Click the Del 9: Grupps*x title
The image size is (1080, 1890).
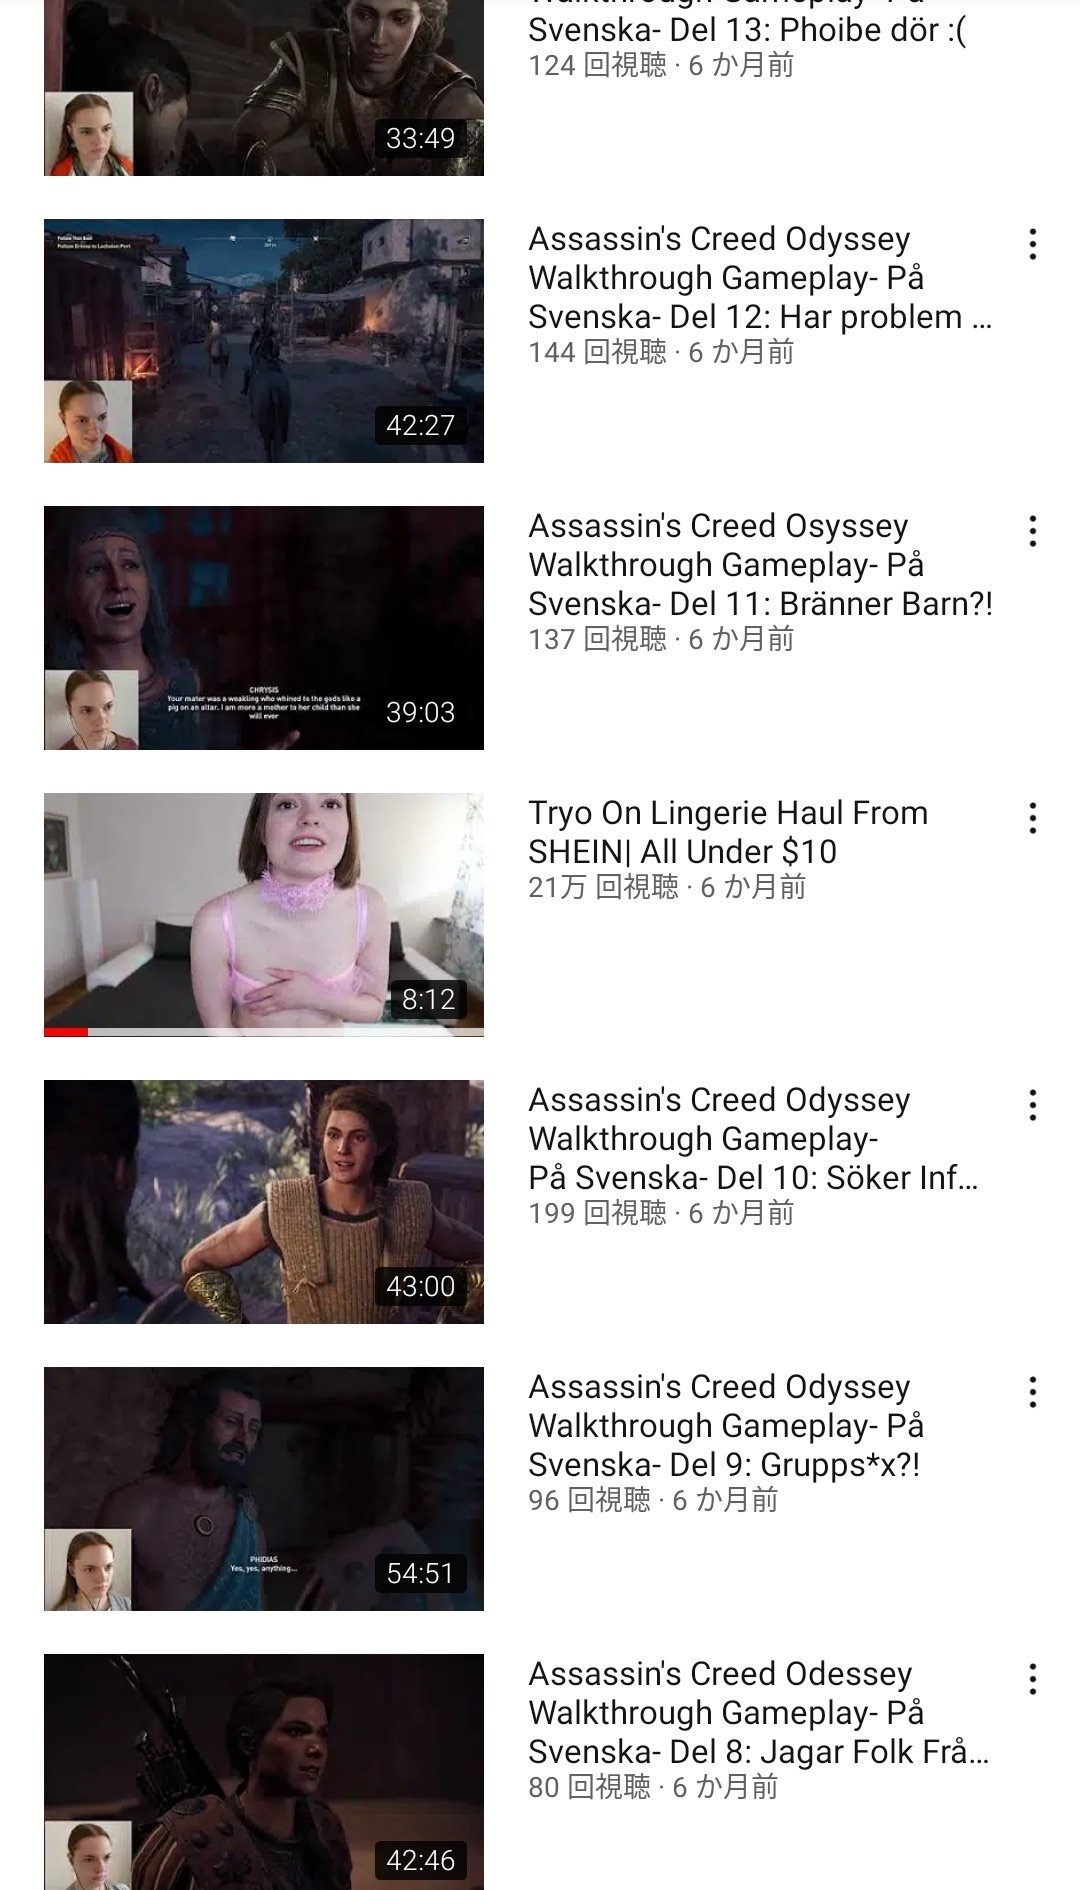tap(726, 1426)
